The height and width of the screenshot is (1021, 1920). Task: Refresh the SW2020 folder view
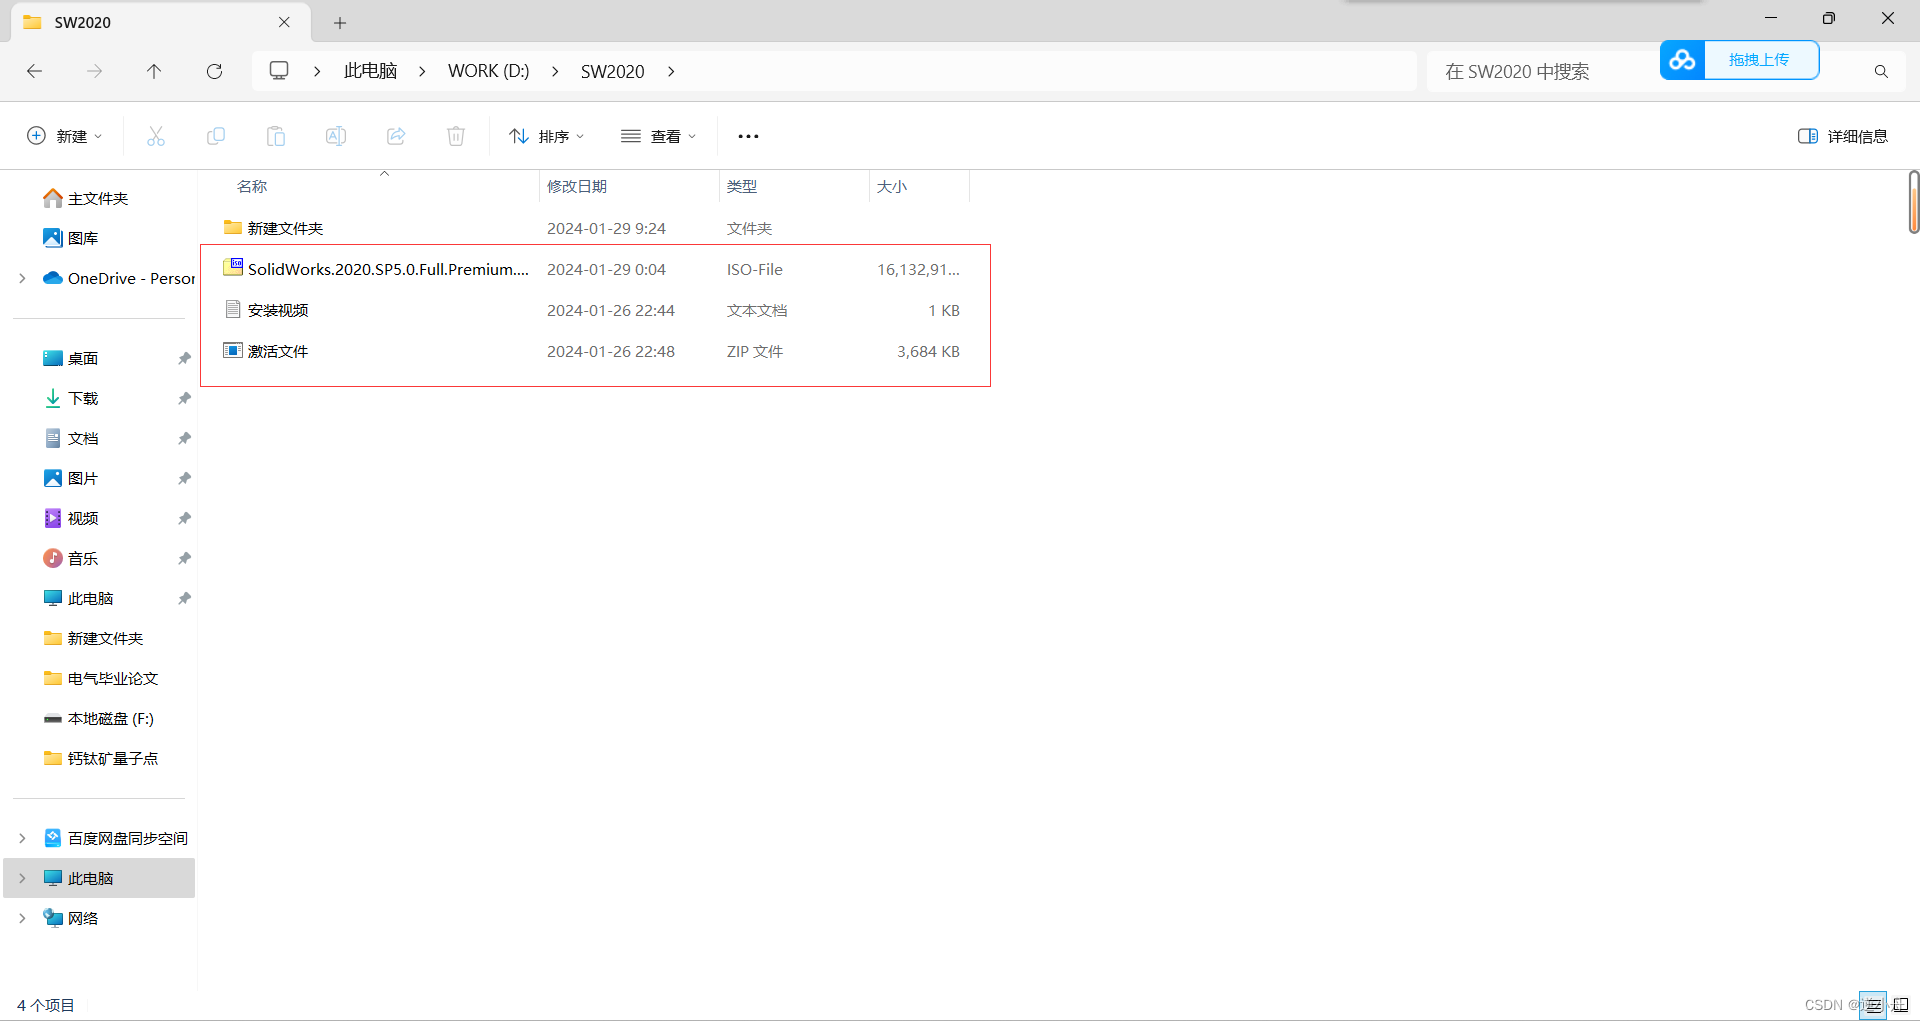click(x=214, y=71)
